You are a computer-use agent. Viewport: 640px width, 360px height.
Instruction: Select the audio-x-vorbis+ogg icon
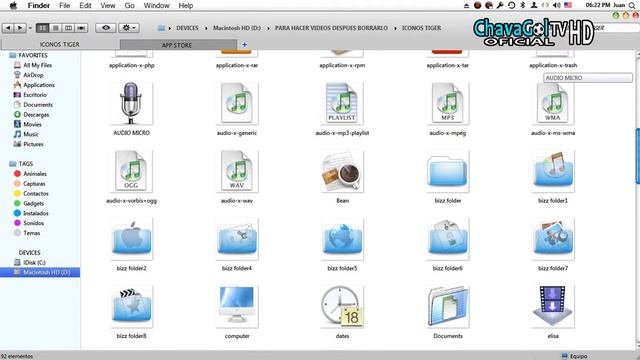coord(131,171)
